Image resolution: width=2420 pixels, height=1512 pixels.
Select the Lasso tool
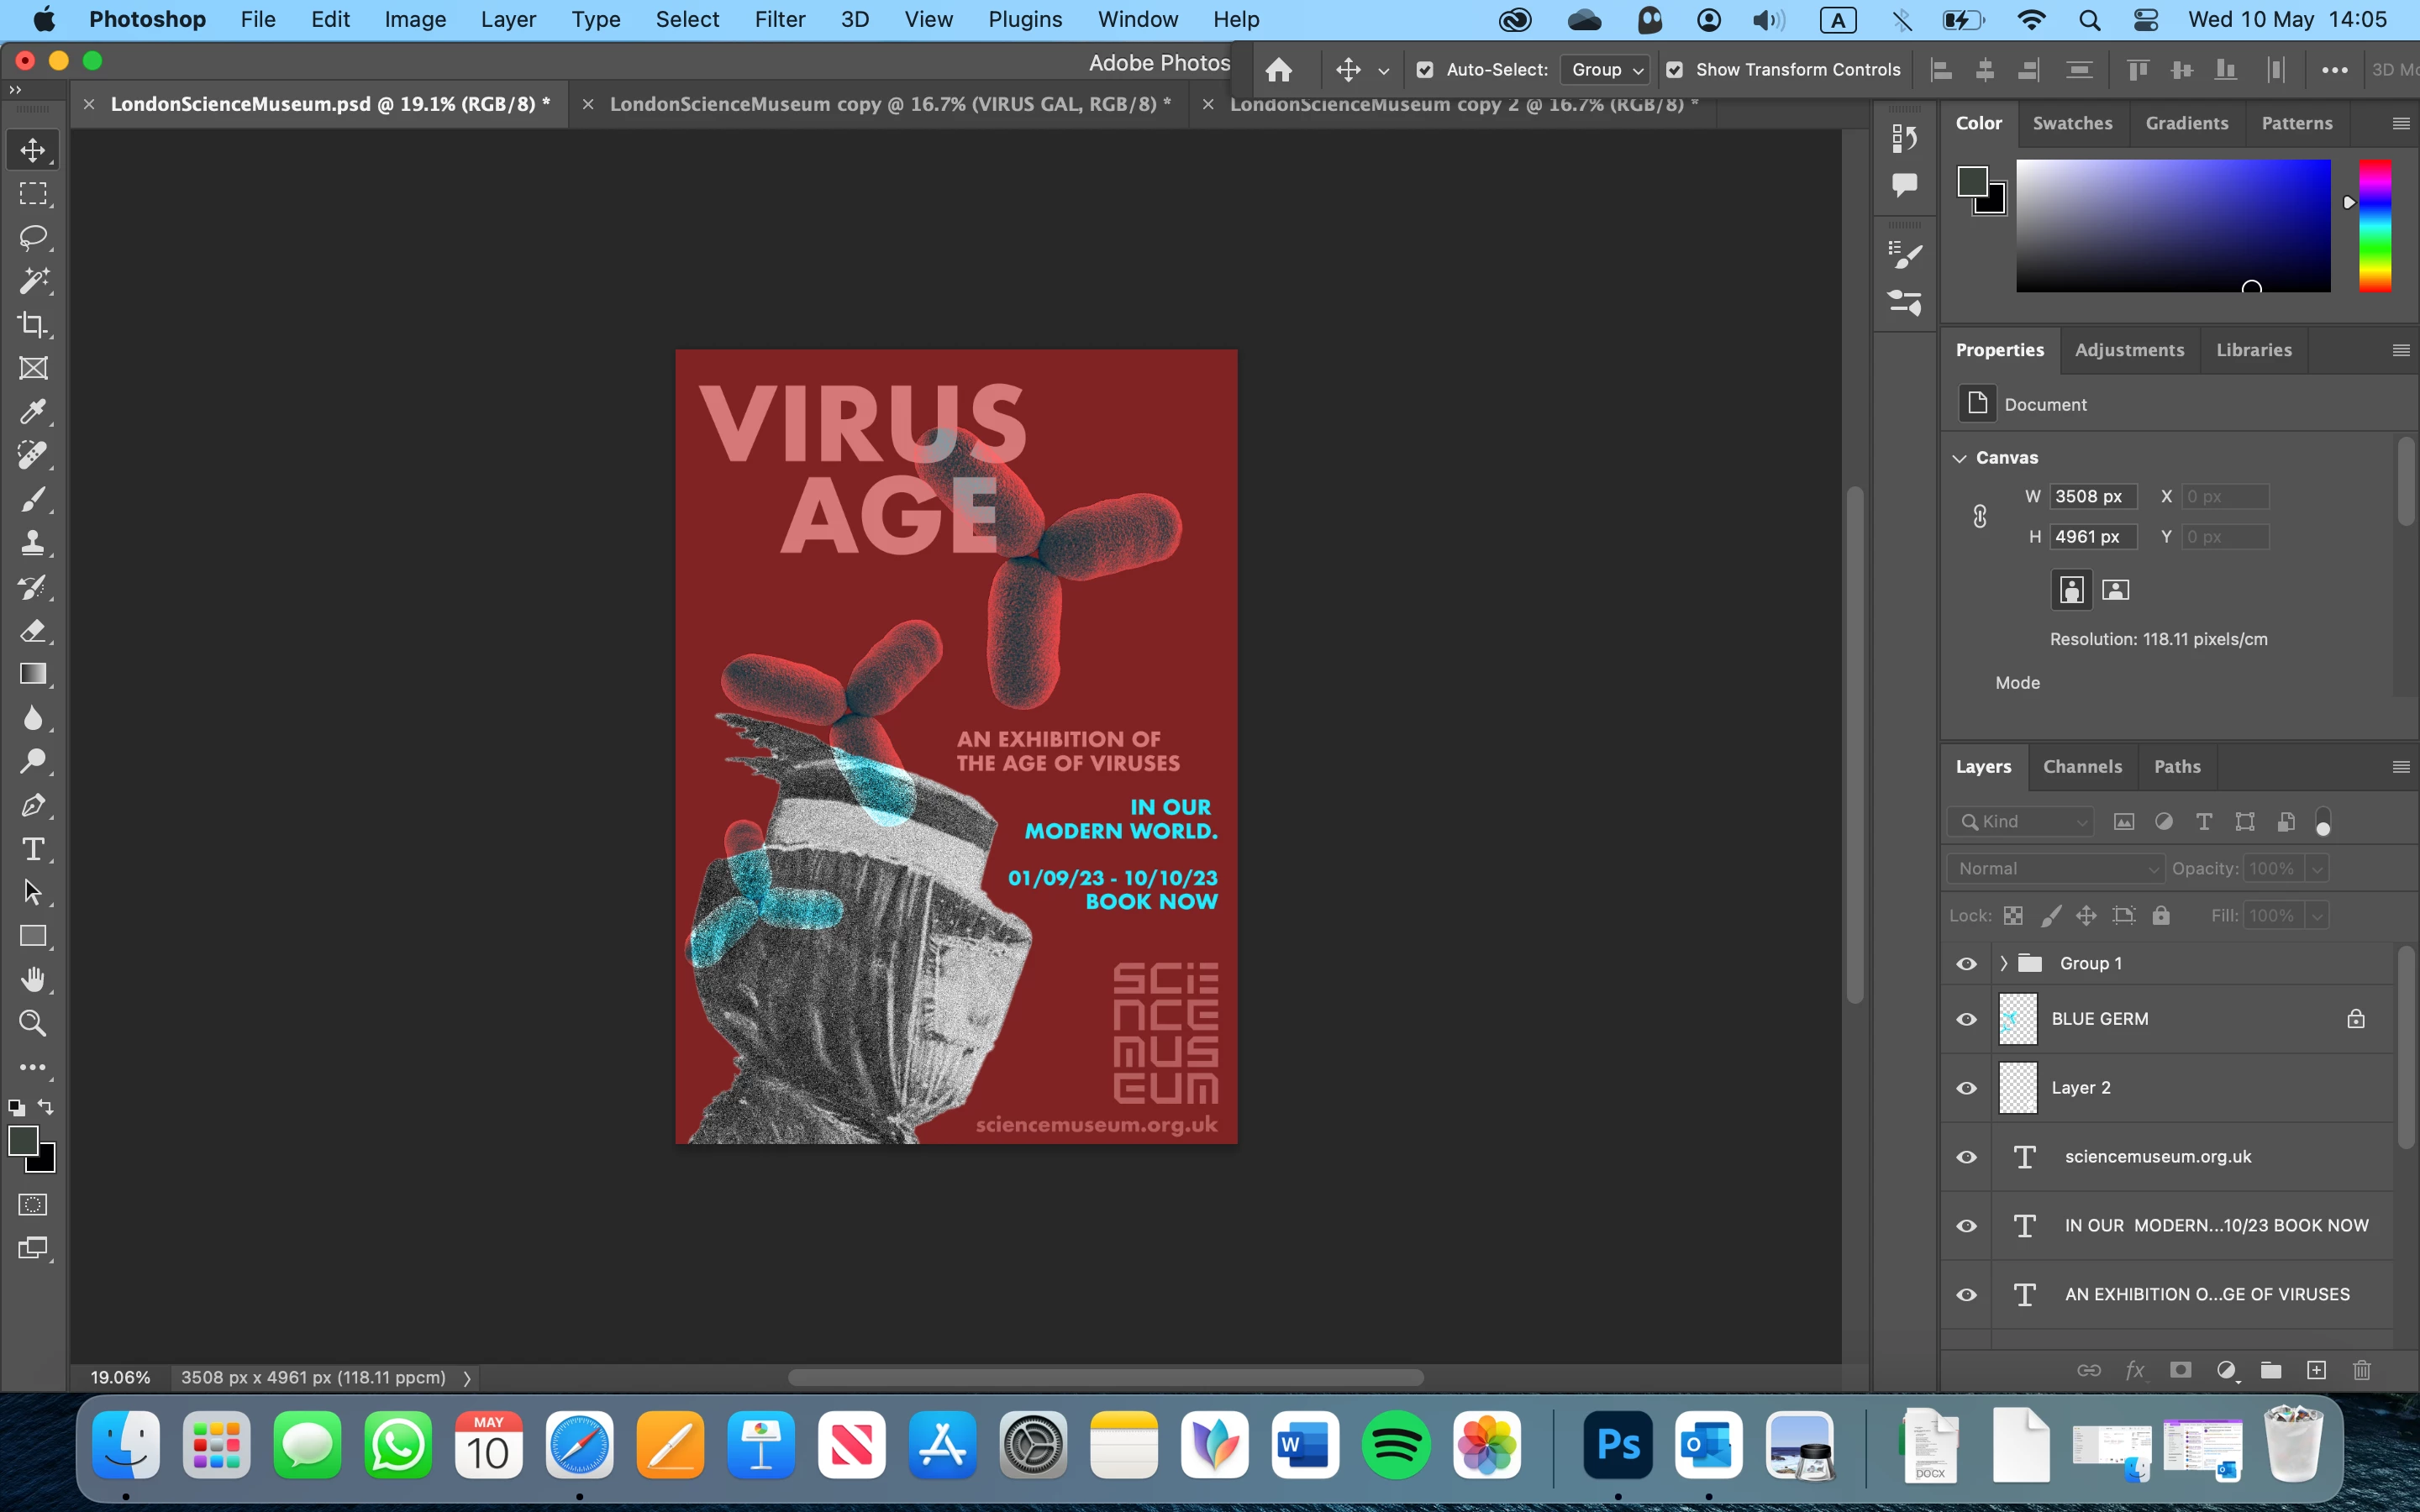(x=33, y=238)
